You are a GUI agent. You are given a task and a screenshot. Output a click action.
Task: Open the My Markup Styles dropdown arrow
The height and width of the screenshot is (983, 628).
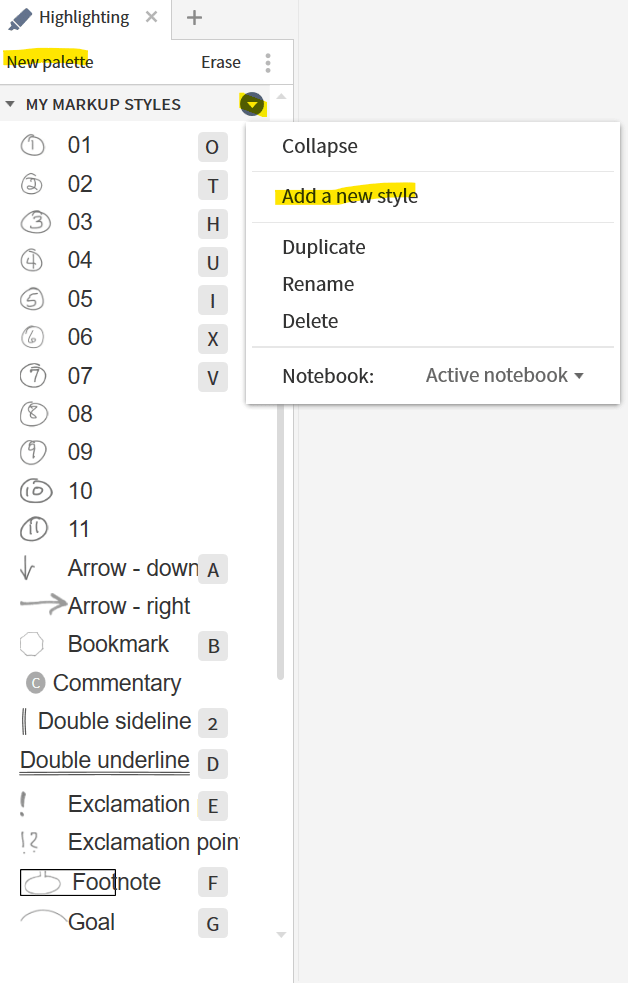click(x=252, y=104)
